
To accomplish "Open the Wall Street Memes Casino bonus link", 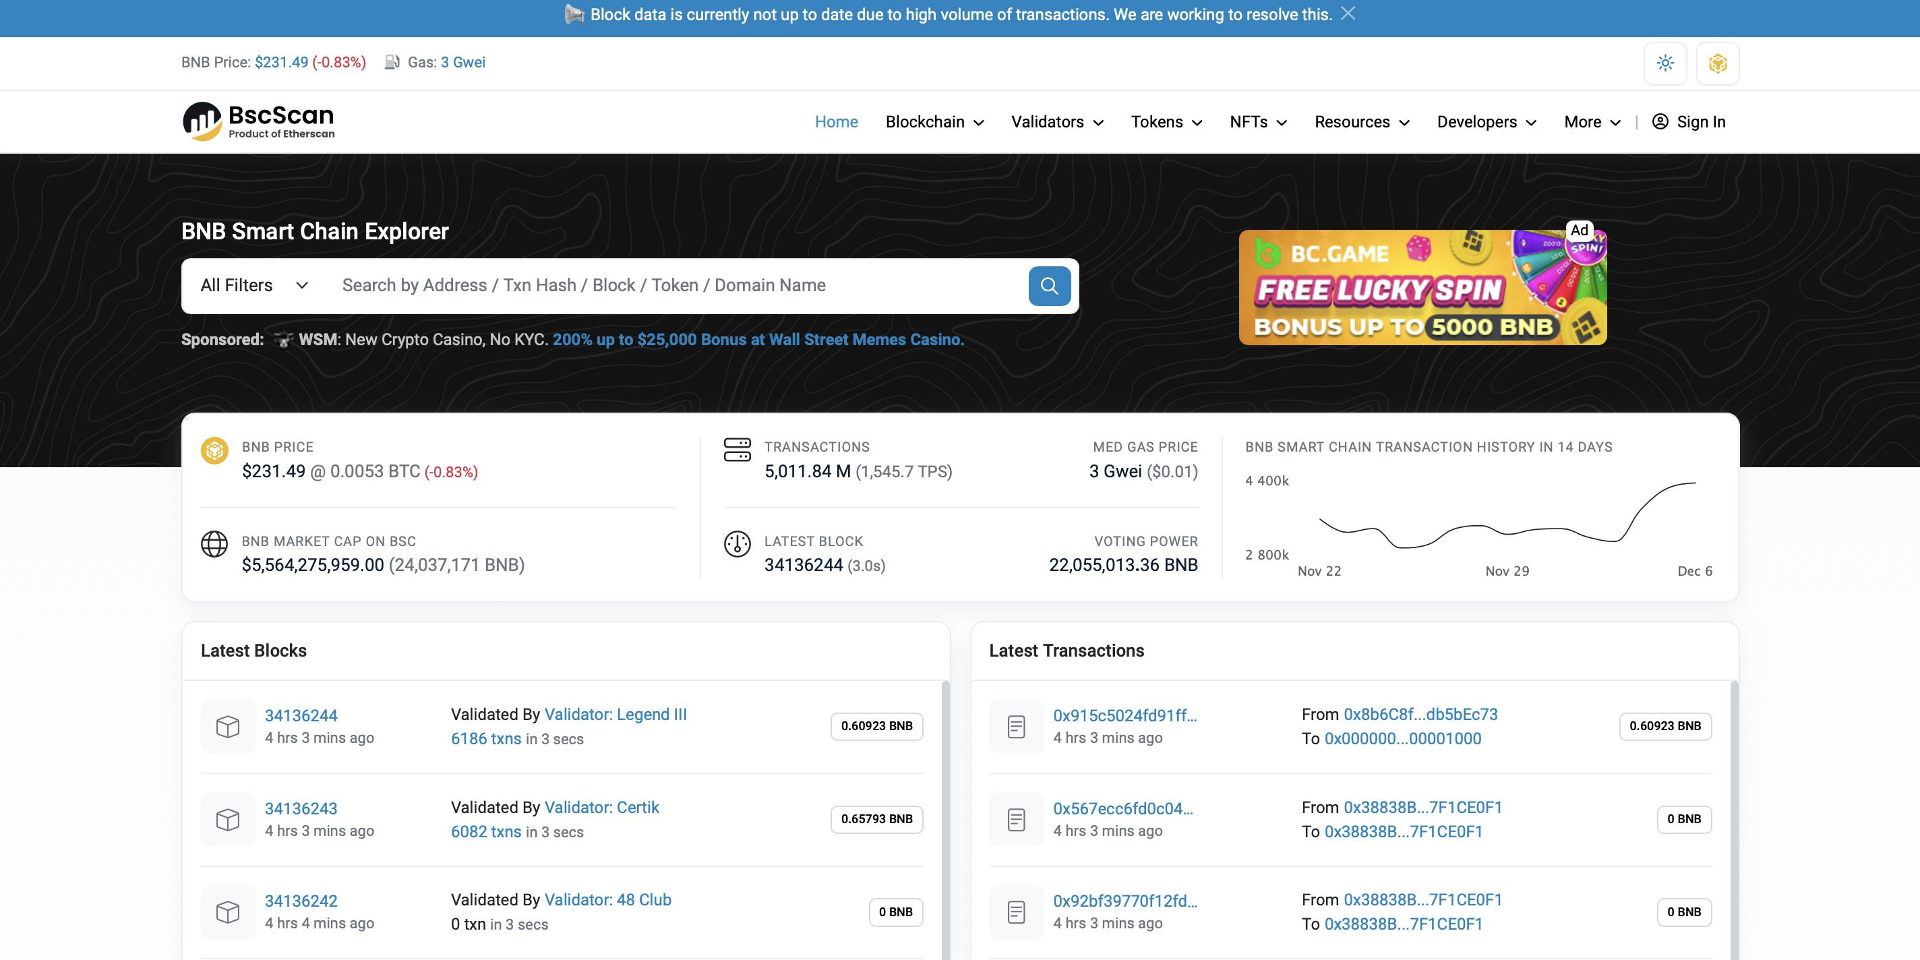I will pyautogui.click(x=758, y=340).
